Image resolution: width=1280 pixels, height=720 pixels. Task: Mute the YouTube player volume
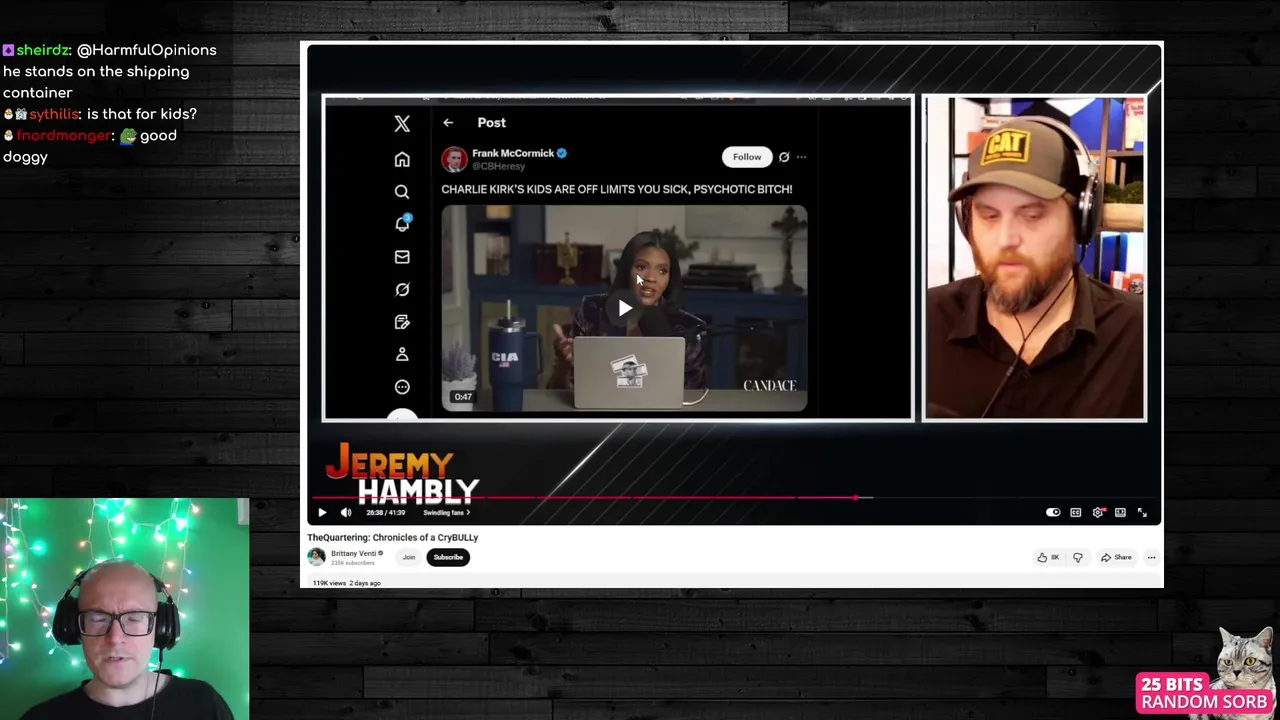pyautogui.click(x=346, y=512)
